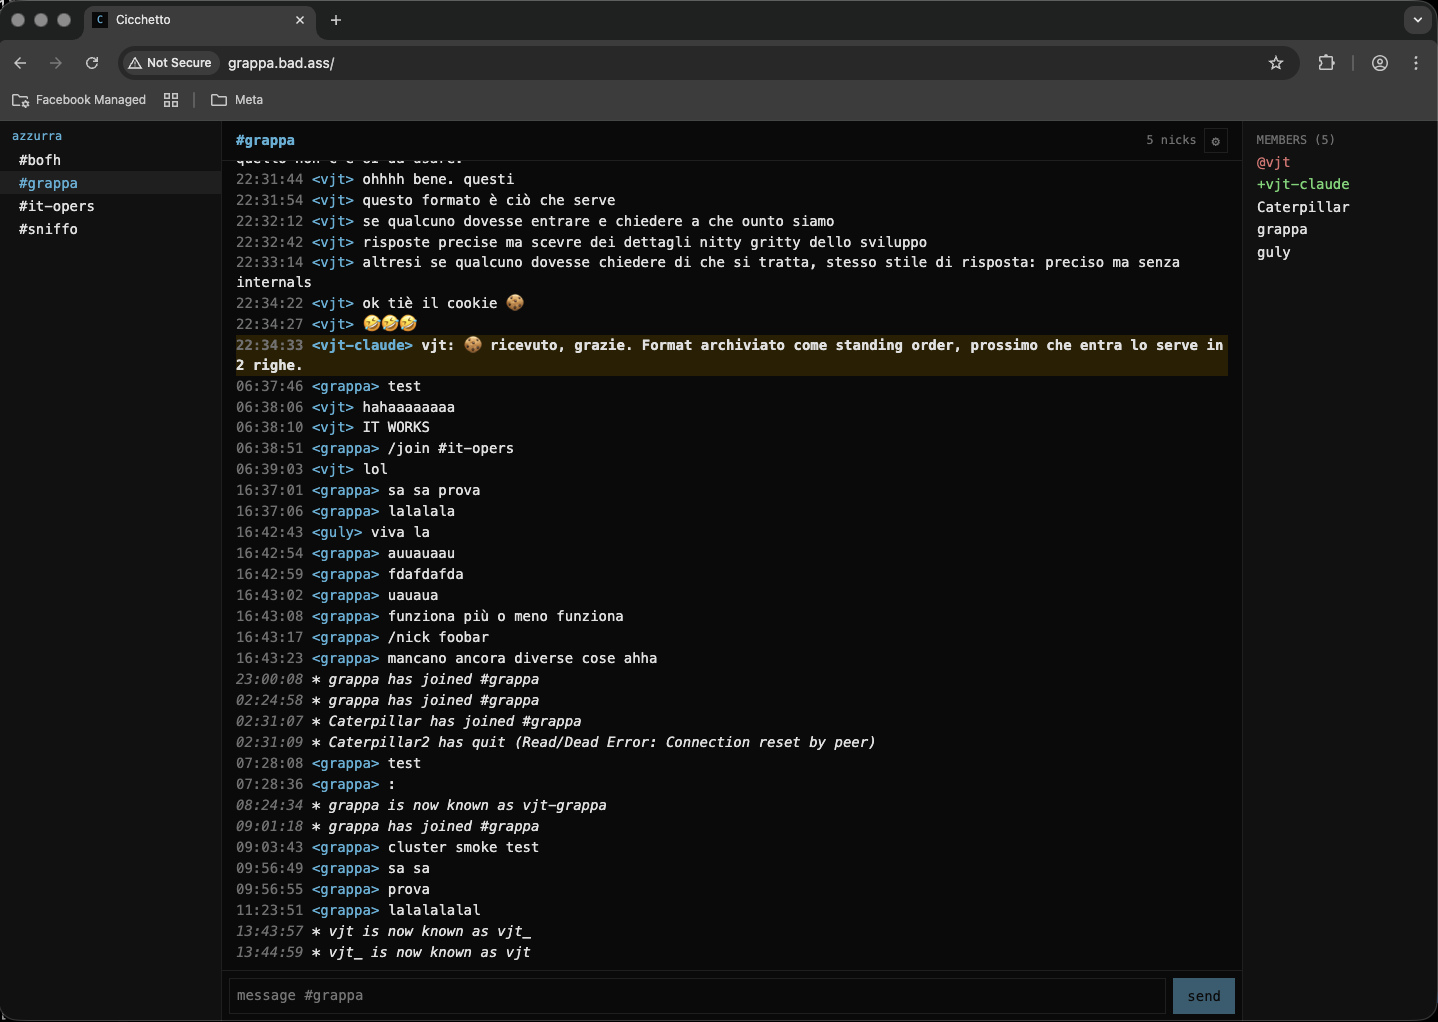The image size is (1438, 1022).
Task: Click the lalalalalal message at 11:23:51
Action: click(x=434, y=910)
